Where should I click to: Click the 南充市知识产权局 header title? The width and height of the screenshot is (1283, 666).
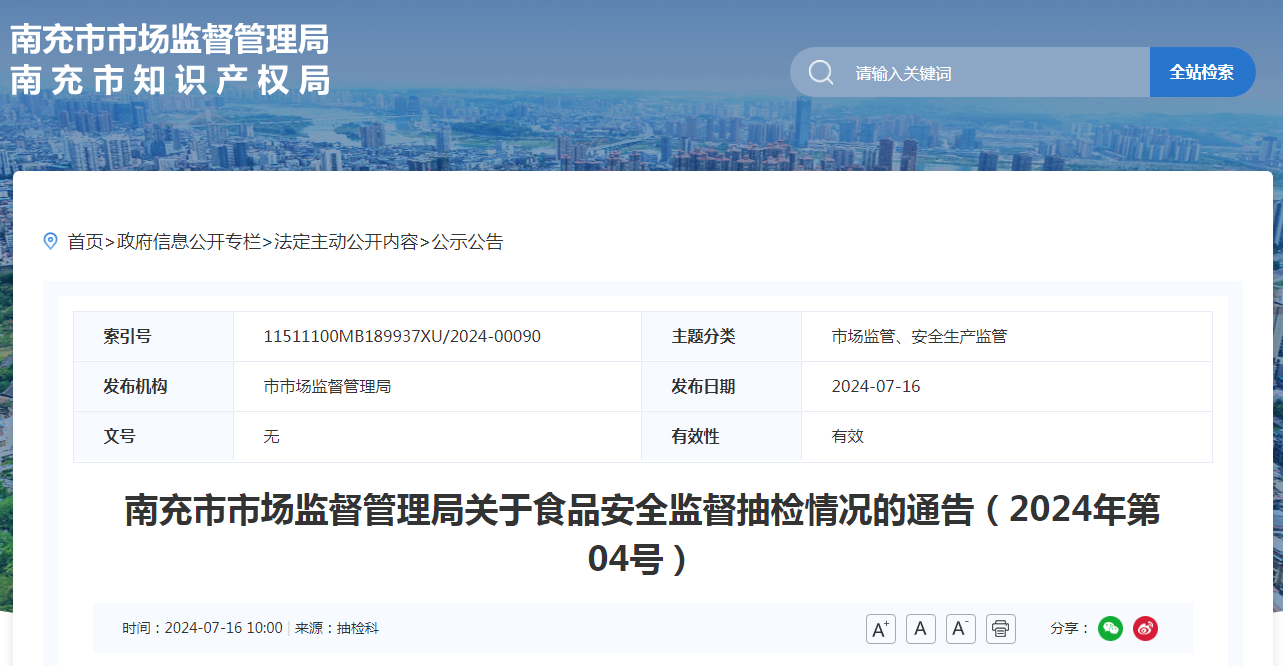pos(170,81)
